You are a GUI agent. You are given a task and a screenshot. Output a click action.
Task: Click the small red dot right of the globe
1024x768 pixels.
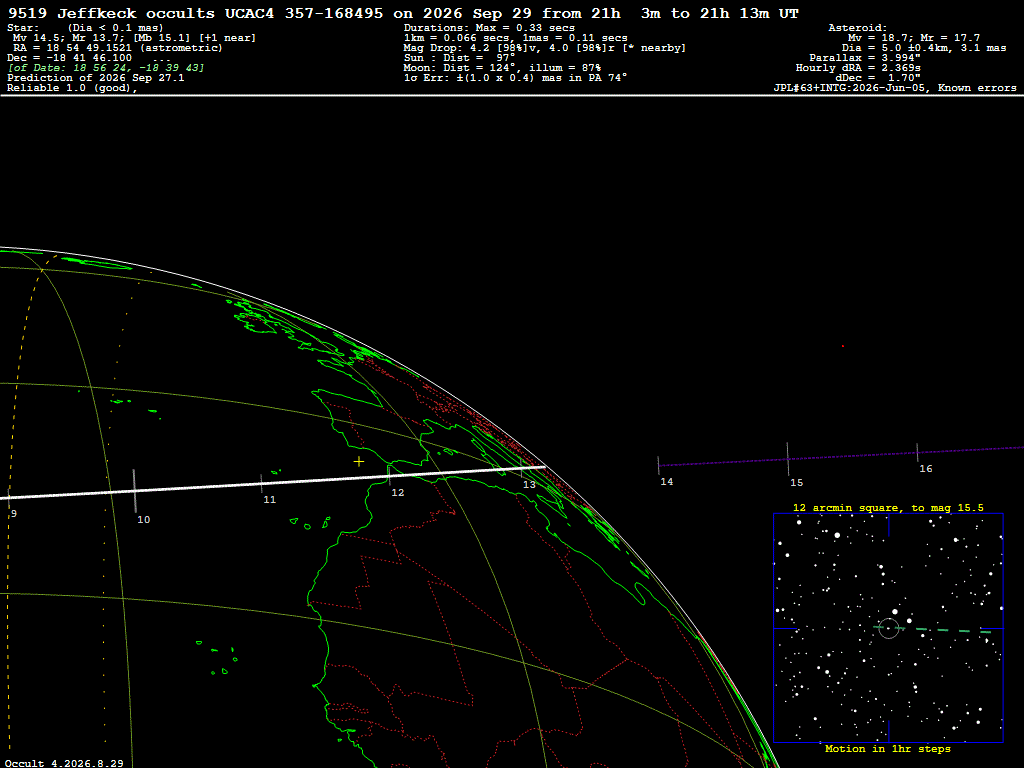point(842,346)
